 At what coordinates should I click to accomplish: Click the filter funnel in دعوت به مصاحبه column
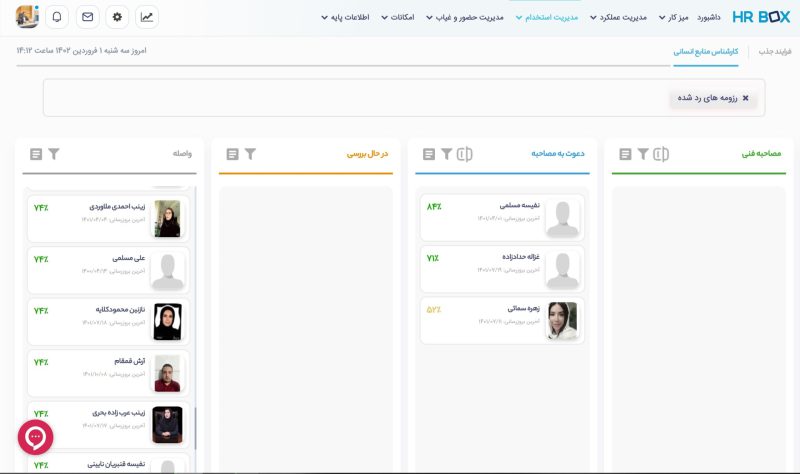coord(446,154)
